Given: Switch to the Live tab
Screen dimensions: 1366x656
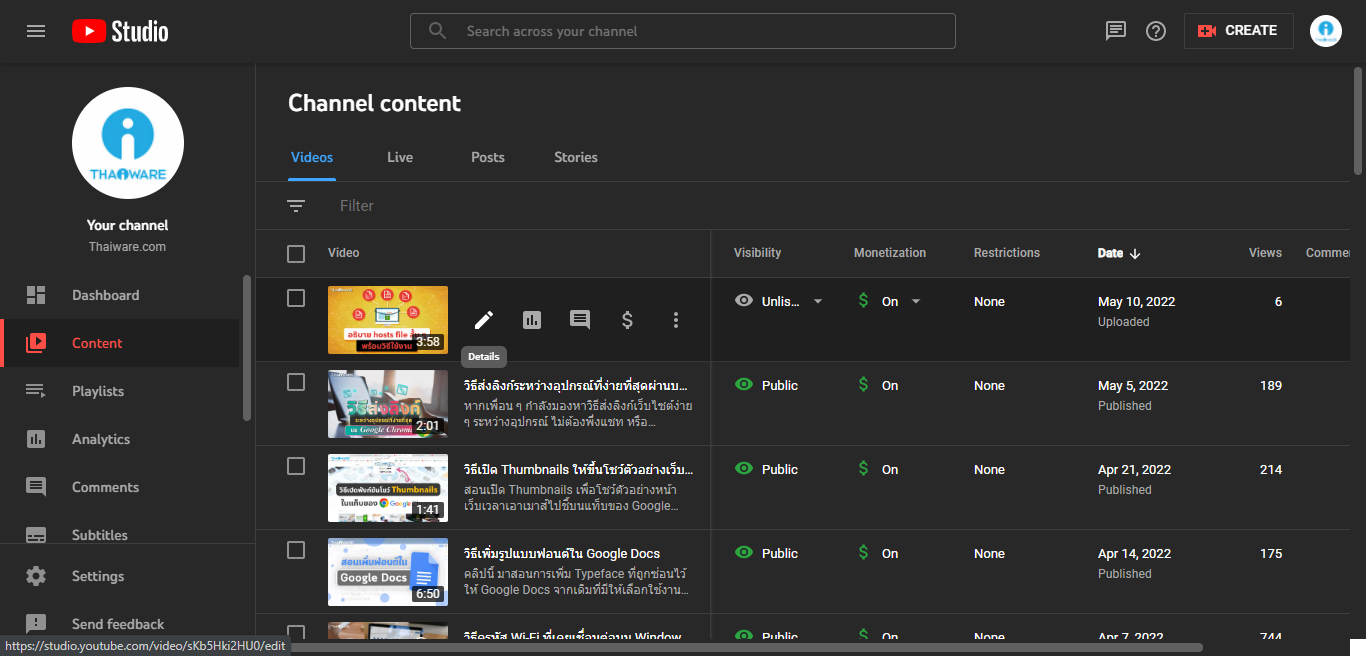Looking at the screenshot, I should pos(400,157).
